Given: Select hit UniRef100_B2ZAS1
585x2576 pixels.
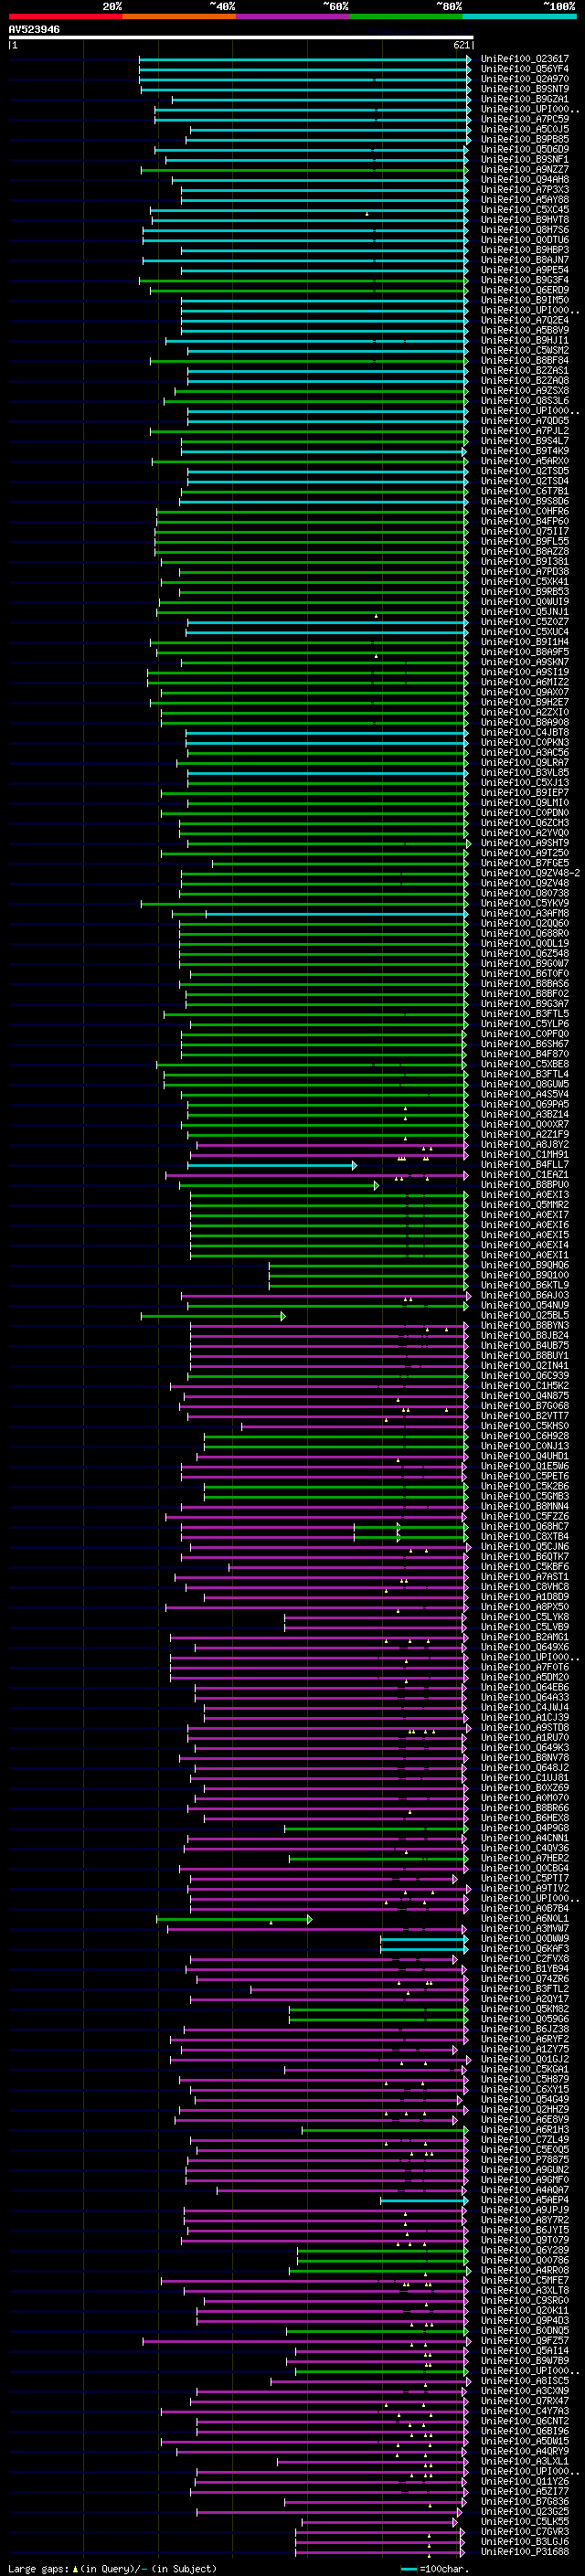Looking at the screenshot, I should point(525,370).
